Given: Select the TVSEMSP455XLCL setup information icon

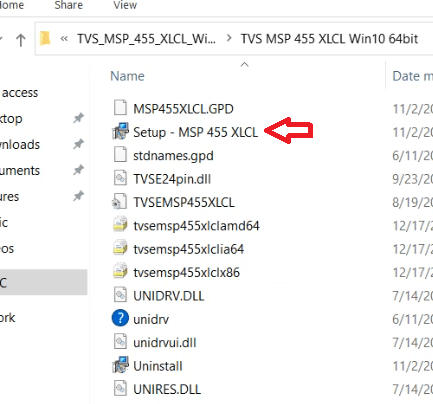Looking at the screenshot, I should coord(119,201).
